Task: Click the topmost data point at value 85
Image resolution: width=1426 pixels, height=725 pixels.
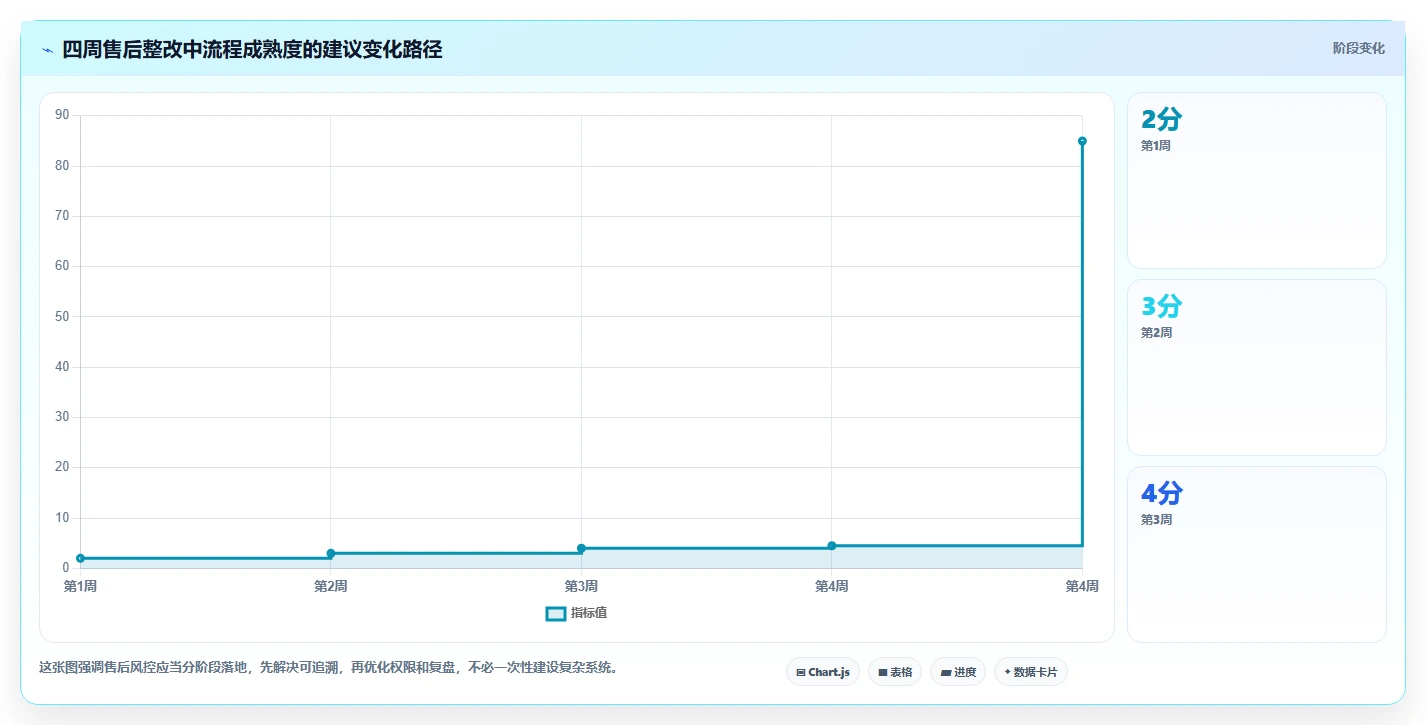Action: click(1082, 141)
